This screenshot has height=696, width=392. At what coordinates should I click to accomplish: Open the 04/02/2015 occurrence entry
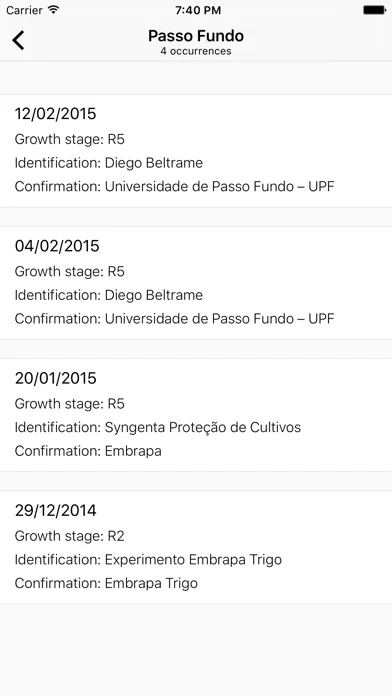click(x=196, y=283)
